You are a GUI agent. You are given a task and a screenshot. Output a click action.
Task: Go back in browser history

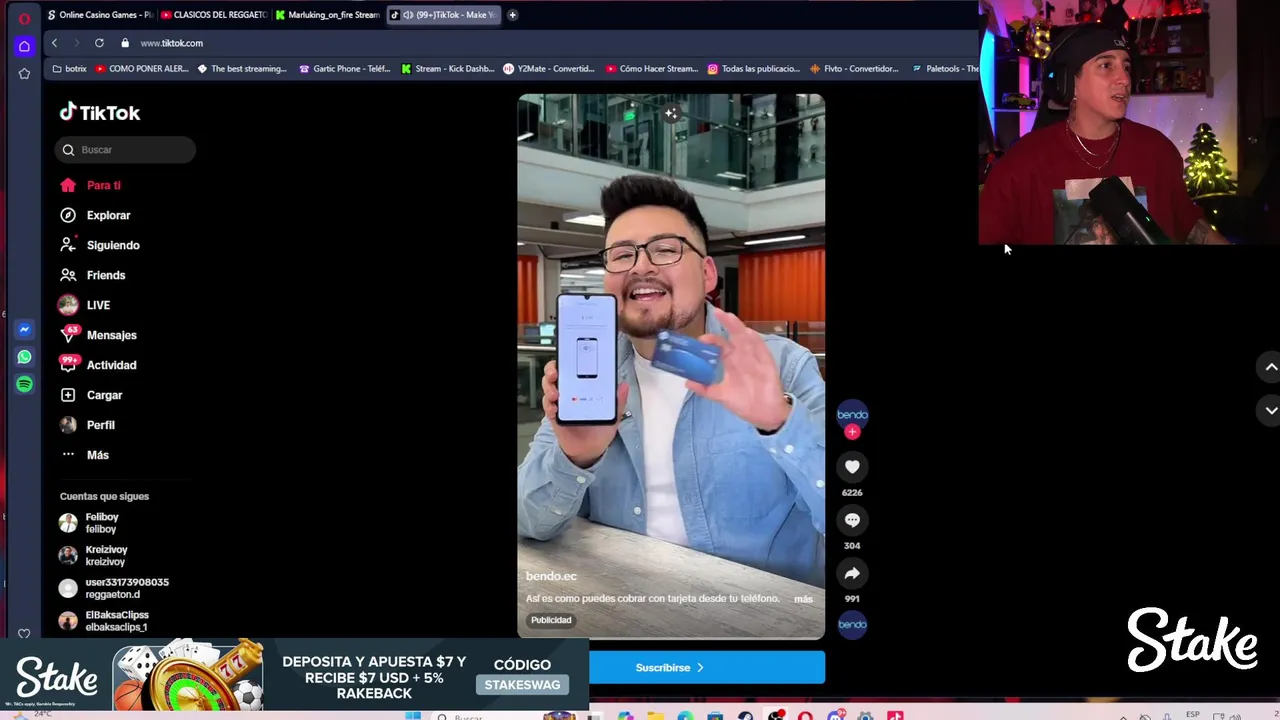click(55, 43)
